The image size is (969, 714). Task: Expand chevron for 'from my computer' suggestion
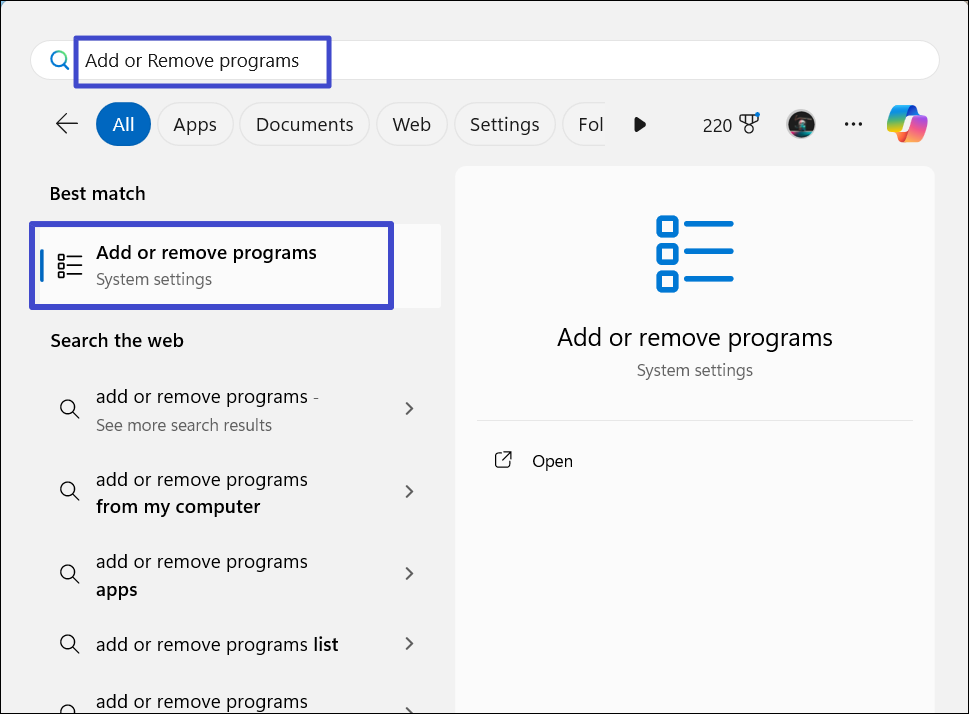click(x=409, y=491)
